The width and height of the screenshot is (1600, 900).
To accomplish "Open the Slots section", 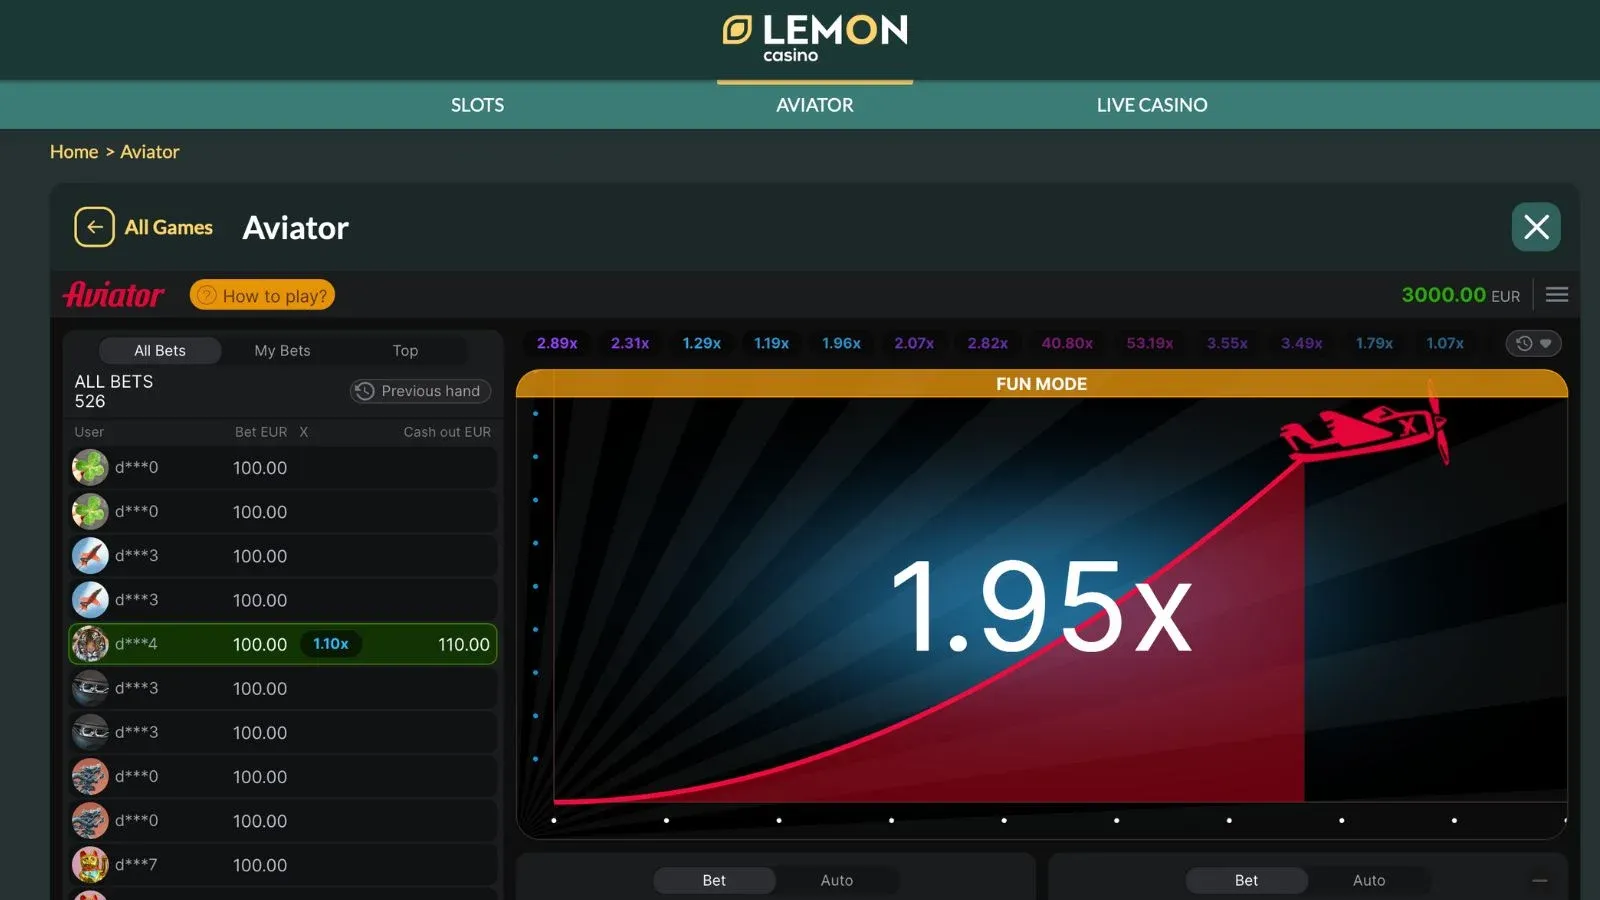I will point(477,105).
